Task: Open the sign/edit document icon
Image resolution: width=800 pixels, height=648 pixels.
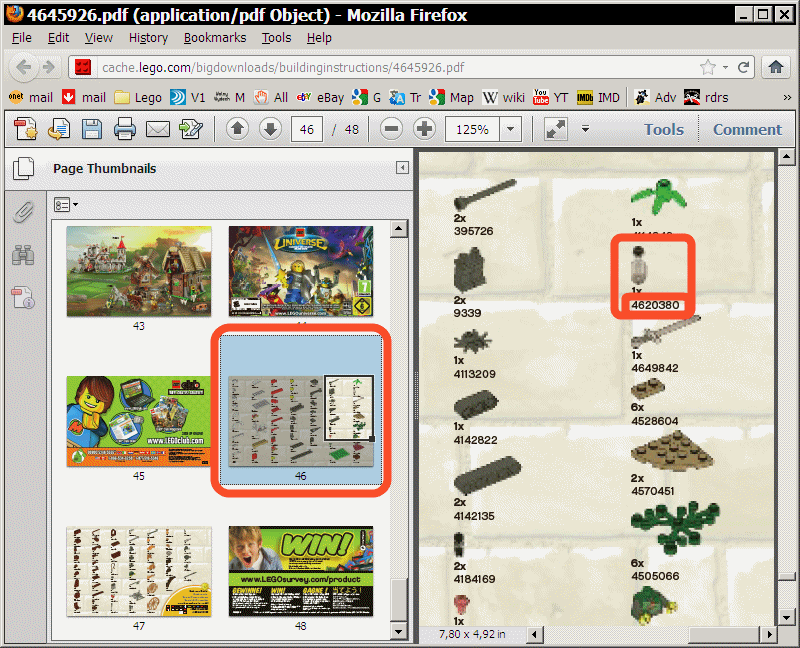Action: [191, 129]
